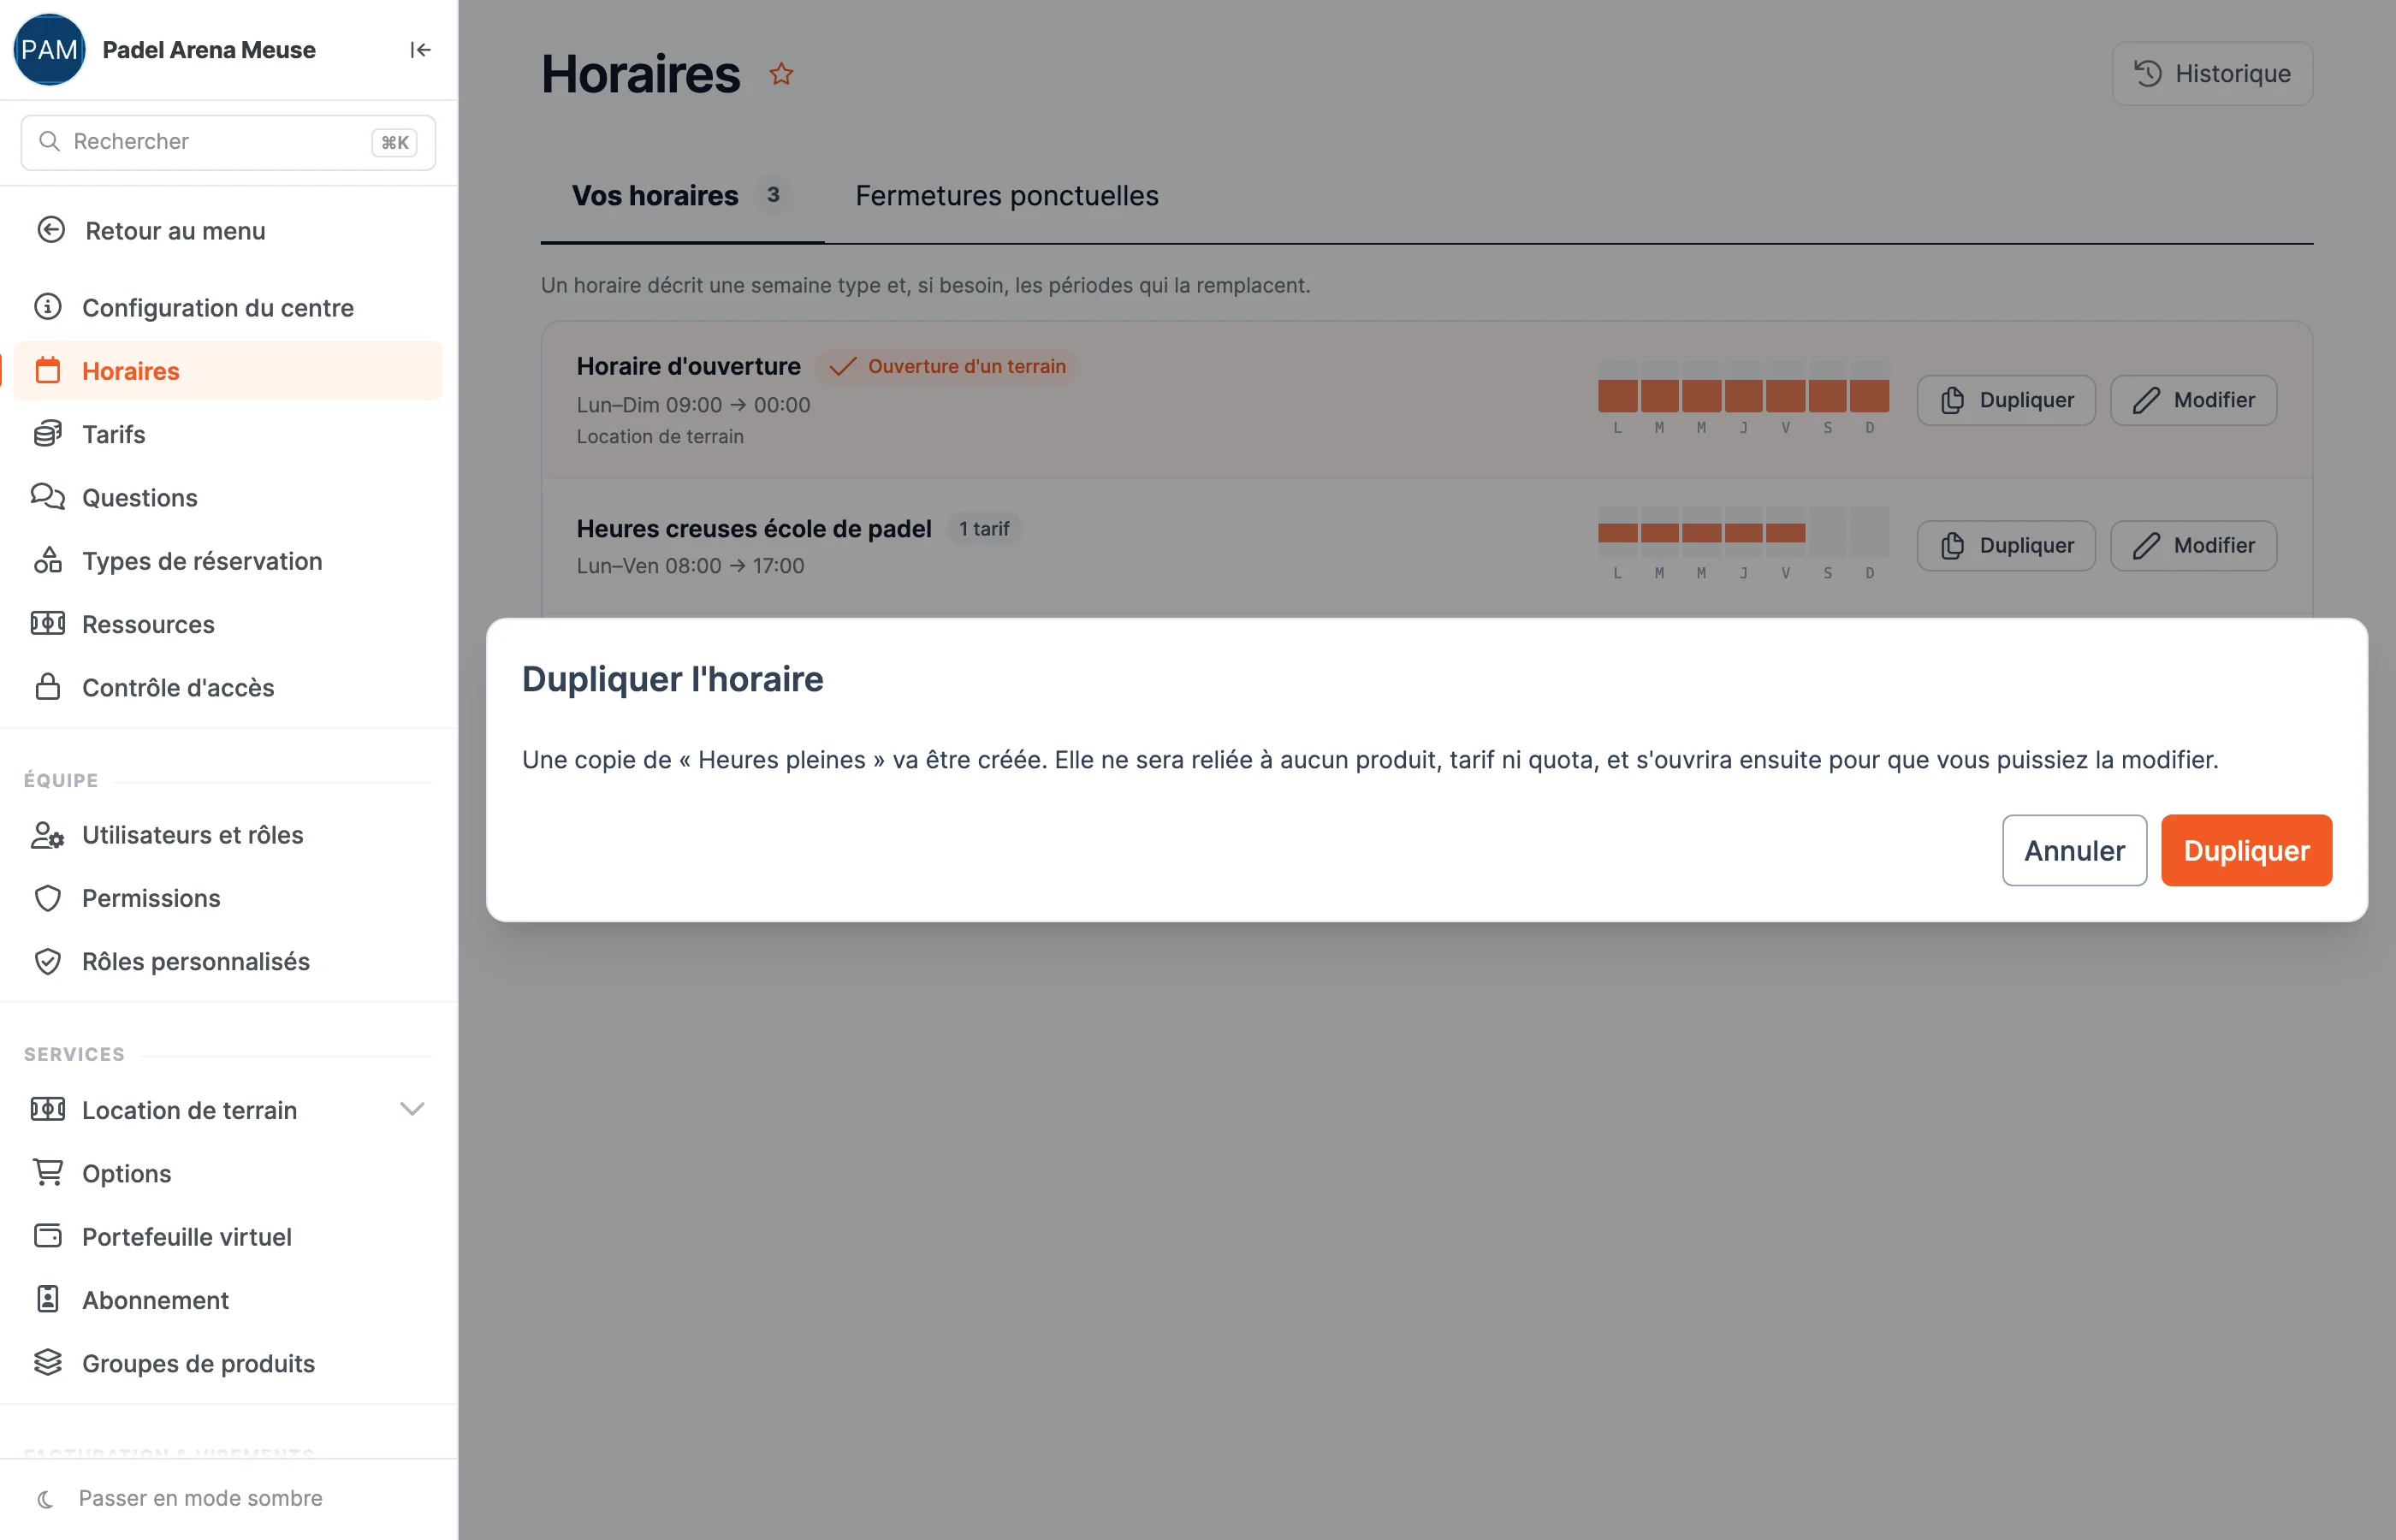This screenshot has height=1540, width=2396.
Task: Click the Heures creuses école de padel title
Action: (x=754, y=529)
